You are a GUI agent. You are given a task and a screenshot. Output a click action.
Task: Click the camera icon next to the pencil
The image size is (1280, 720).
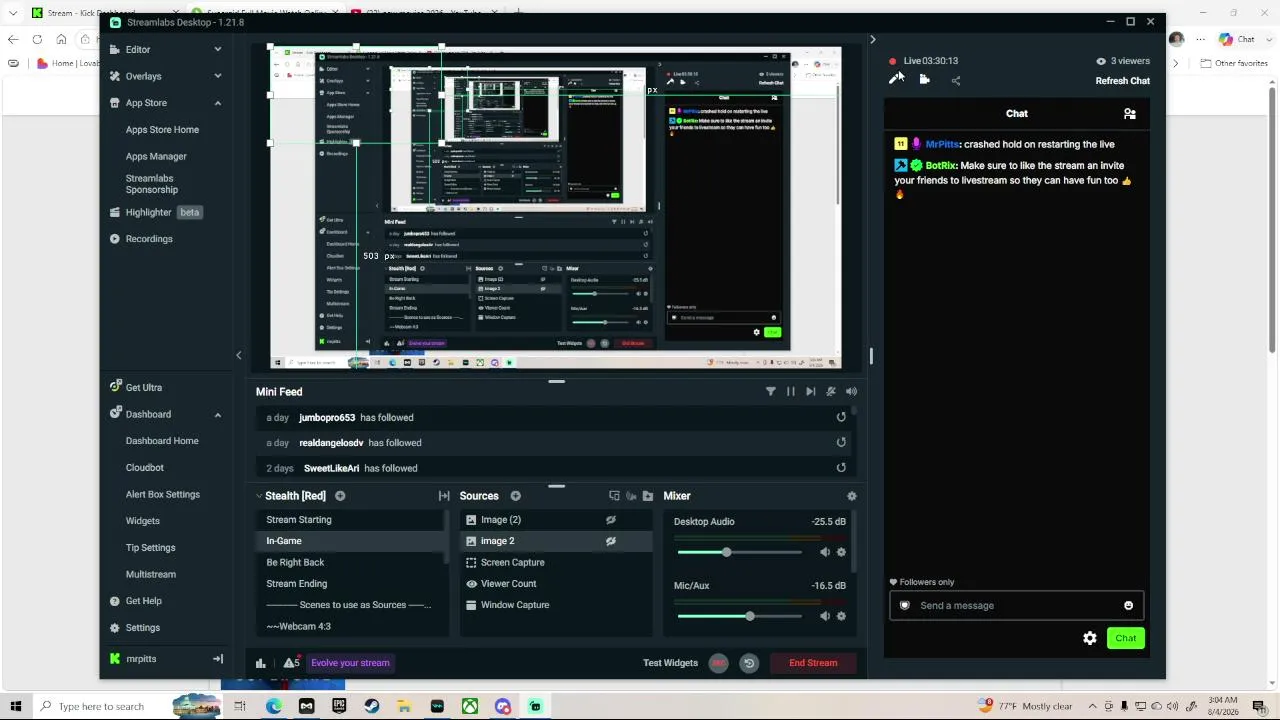tap(925, 80)
